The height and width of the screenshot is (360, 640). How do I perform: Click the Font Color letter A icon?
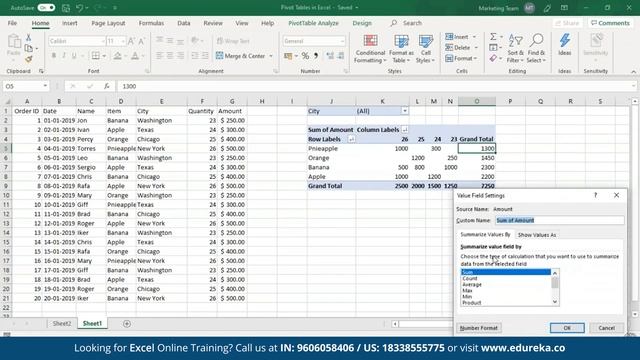click(x=135, y=56)
